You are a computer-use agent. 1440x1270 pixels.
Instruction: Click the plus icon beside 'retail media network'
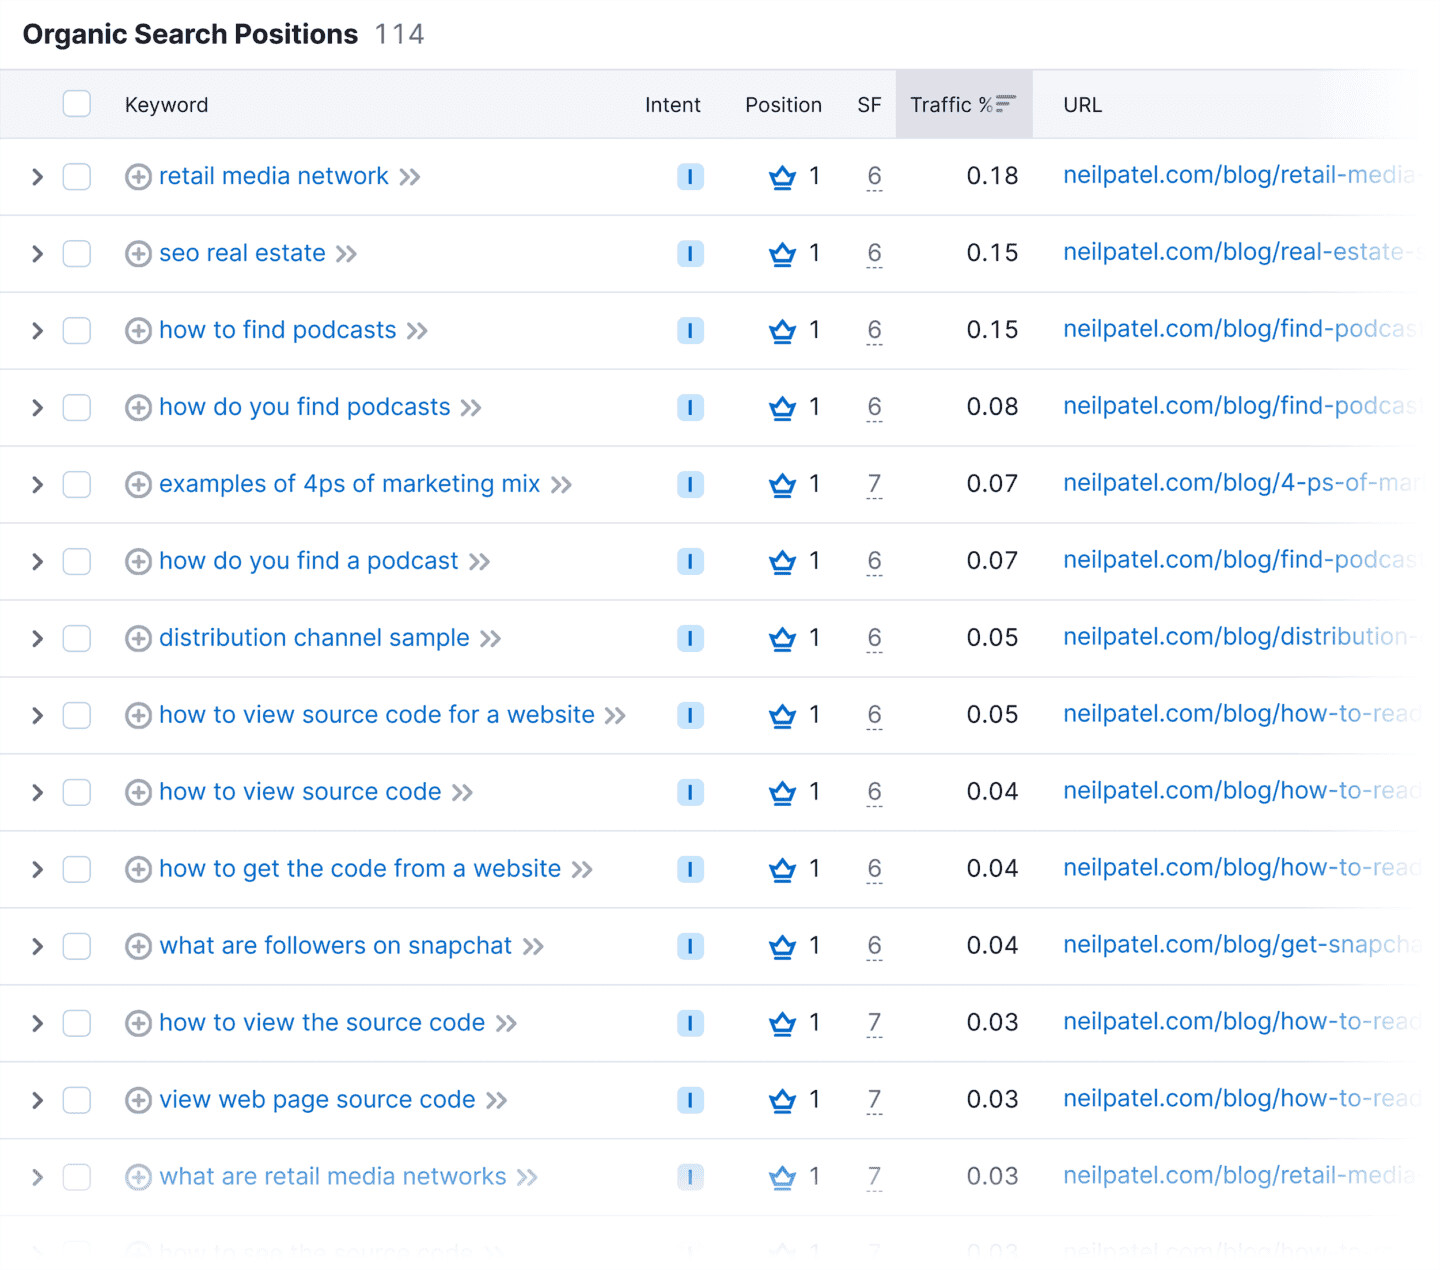[x=138, y=177]
